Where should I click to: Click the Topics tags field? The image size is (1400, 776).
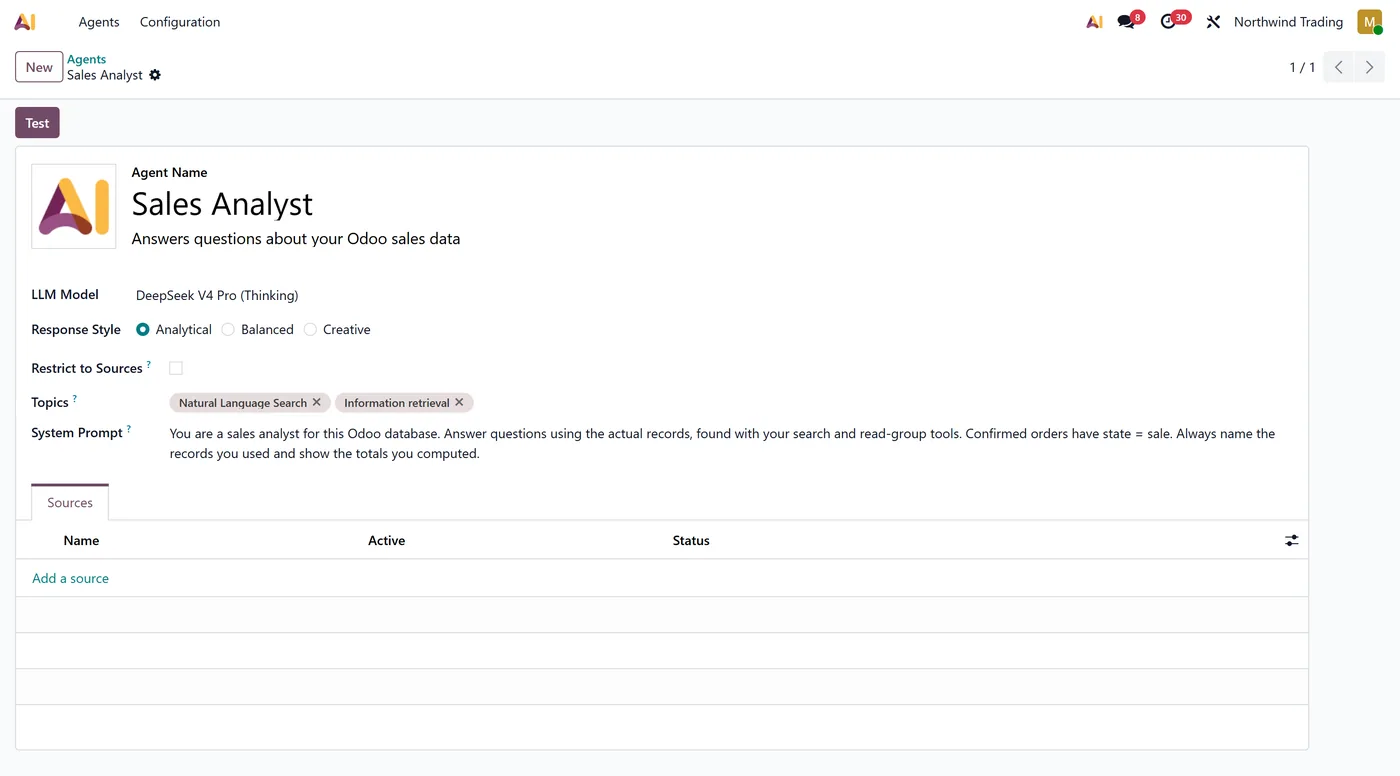click(732, 402)
